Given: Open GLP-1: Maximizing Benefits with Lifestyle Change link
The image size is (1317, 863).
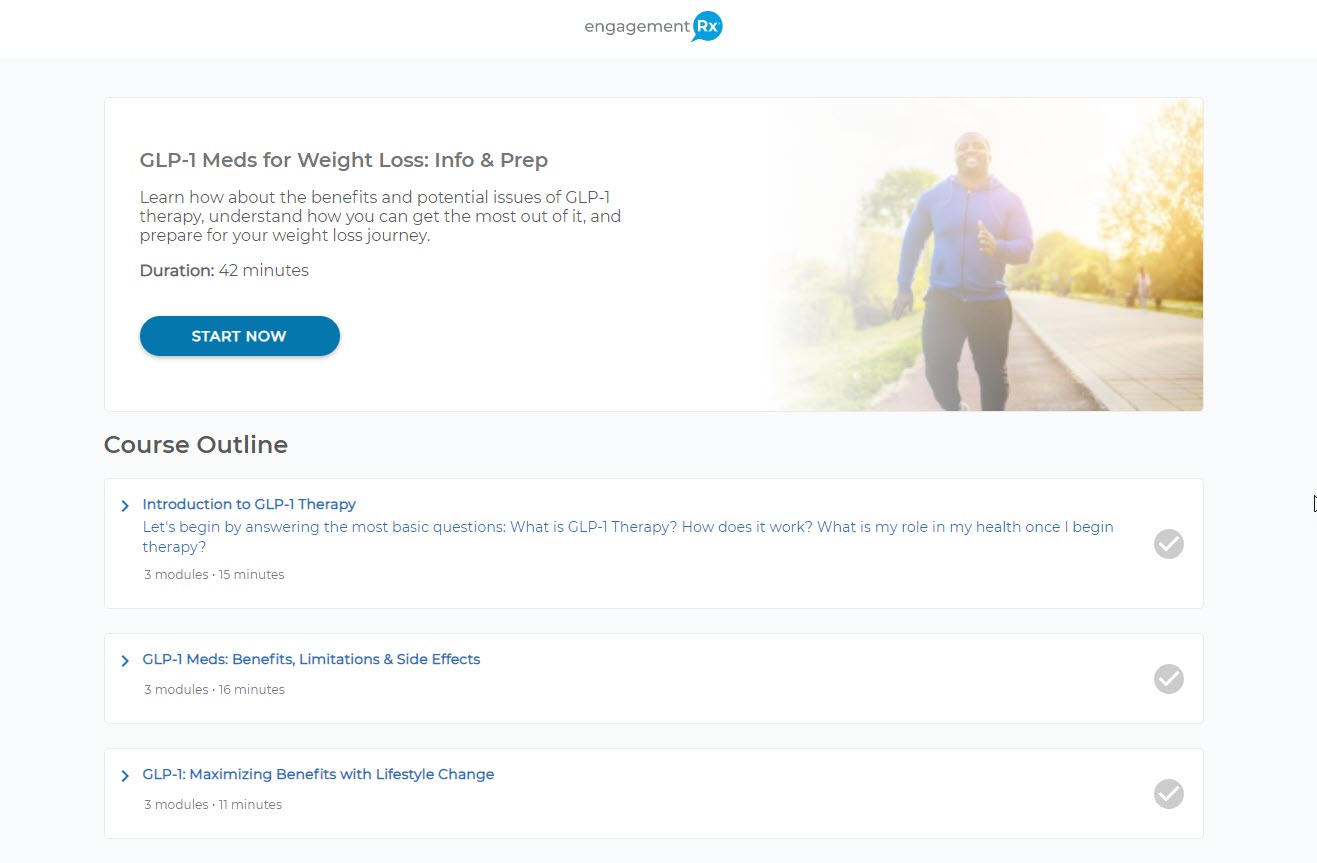Looking at the screenshot, I should click(x=318, y=774).
